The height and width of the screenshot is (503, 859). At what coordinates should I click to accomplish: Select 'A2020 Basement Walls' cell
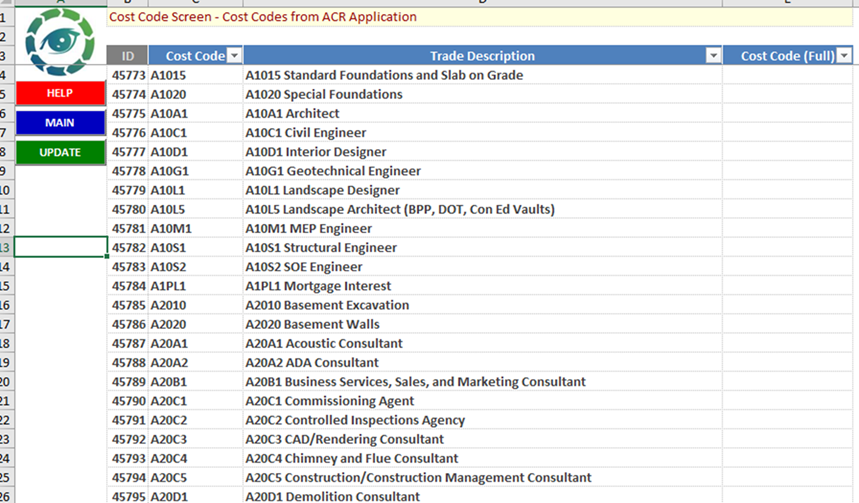pyautogui.click(x=483, y=324)
